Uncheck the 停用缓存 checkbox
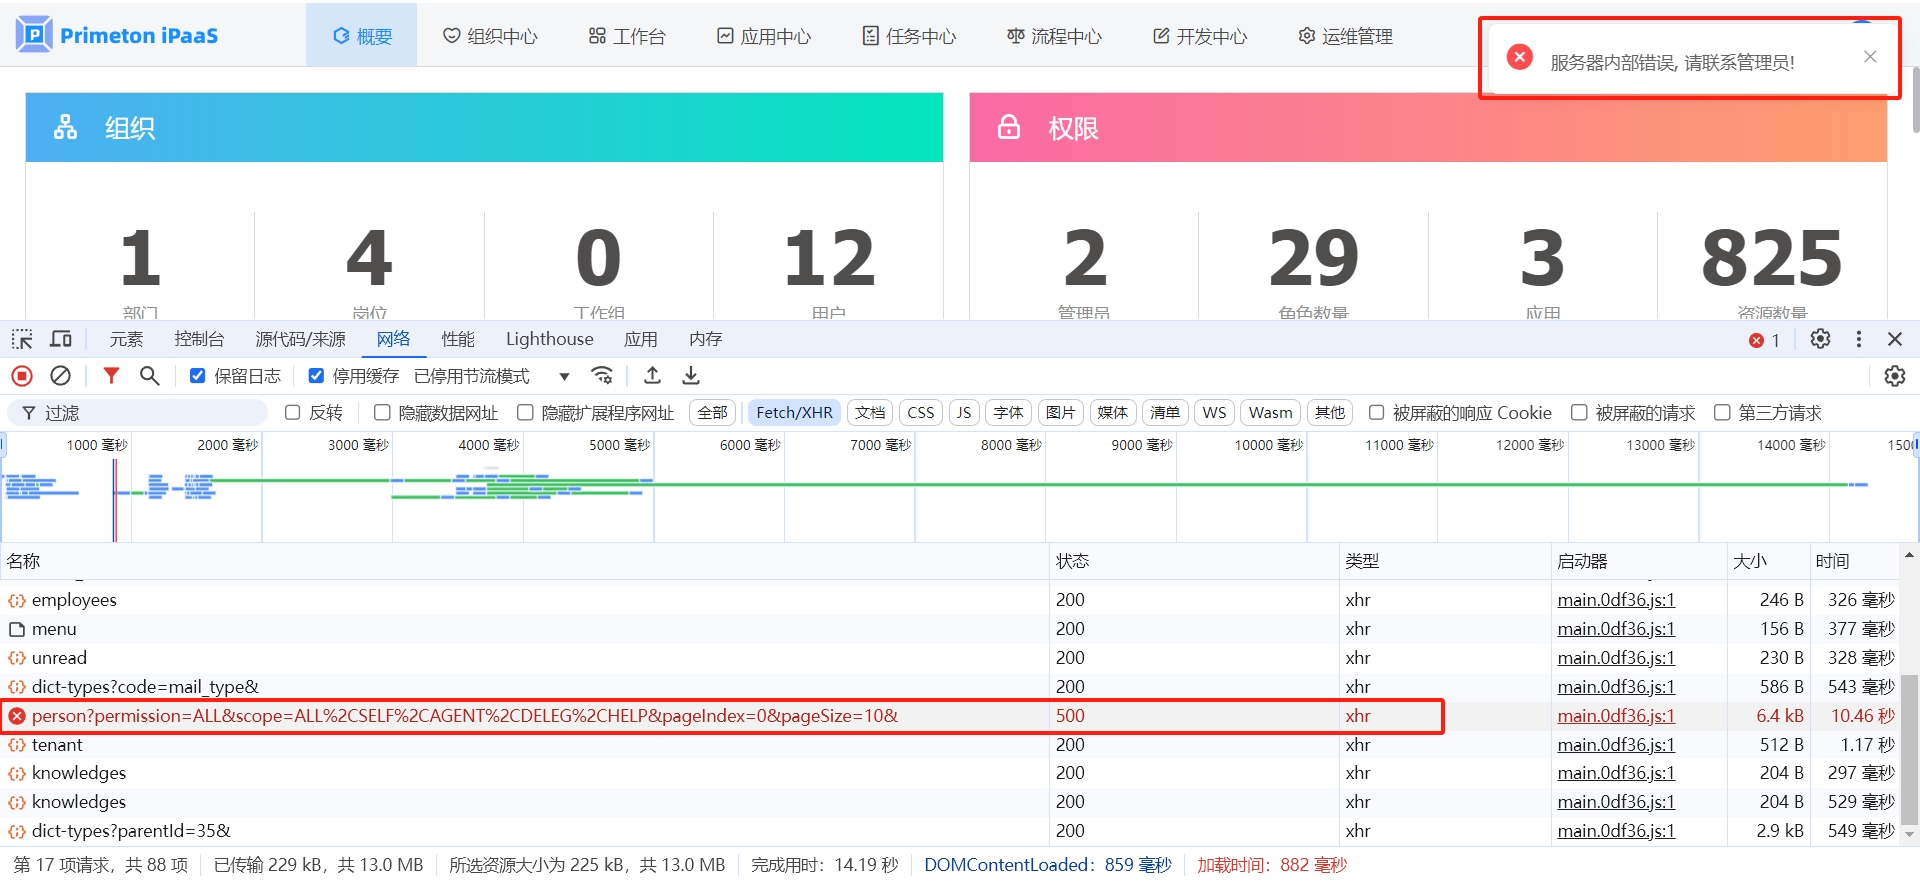 pos(316,376)
